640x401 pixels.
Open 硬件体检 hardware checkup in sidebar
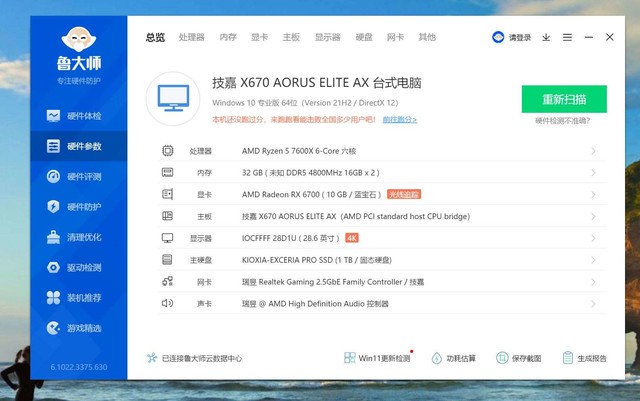[x=78, y=116]
